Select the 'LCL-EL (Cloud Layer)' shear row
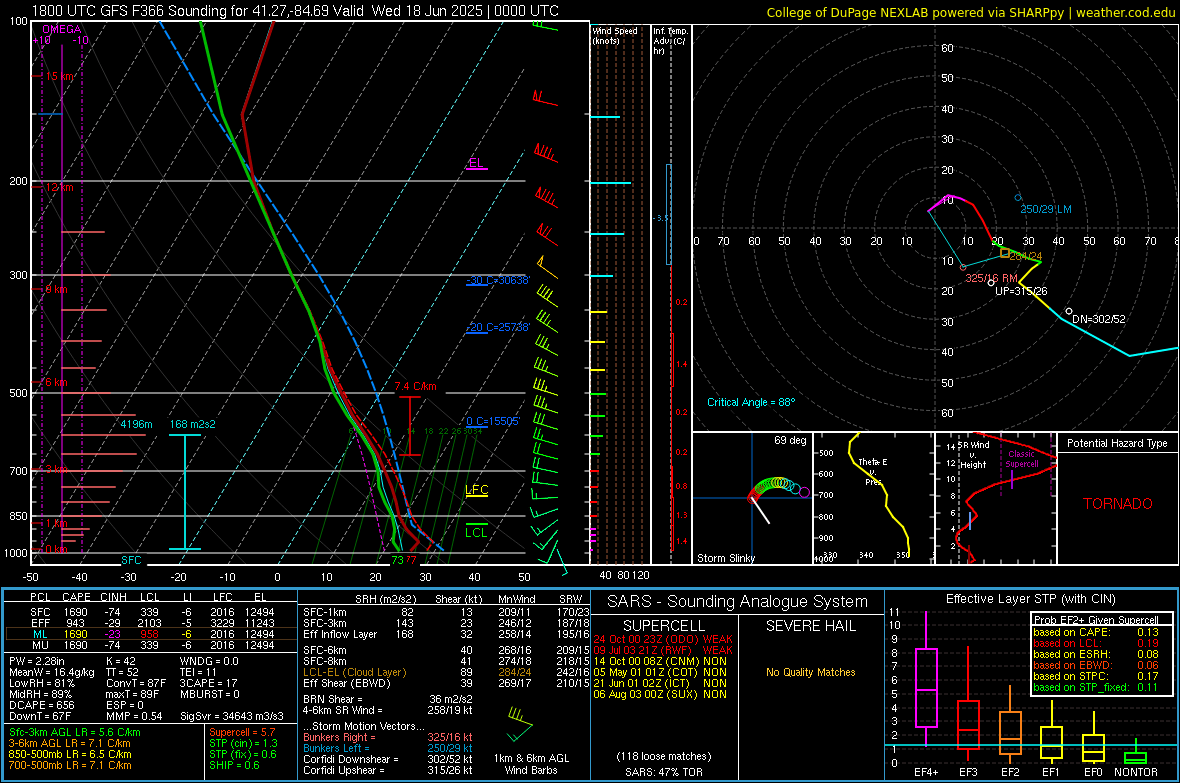 click(446, 672)
